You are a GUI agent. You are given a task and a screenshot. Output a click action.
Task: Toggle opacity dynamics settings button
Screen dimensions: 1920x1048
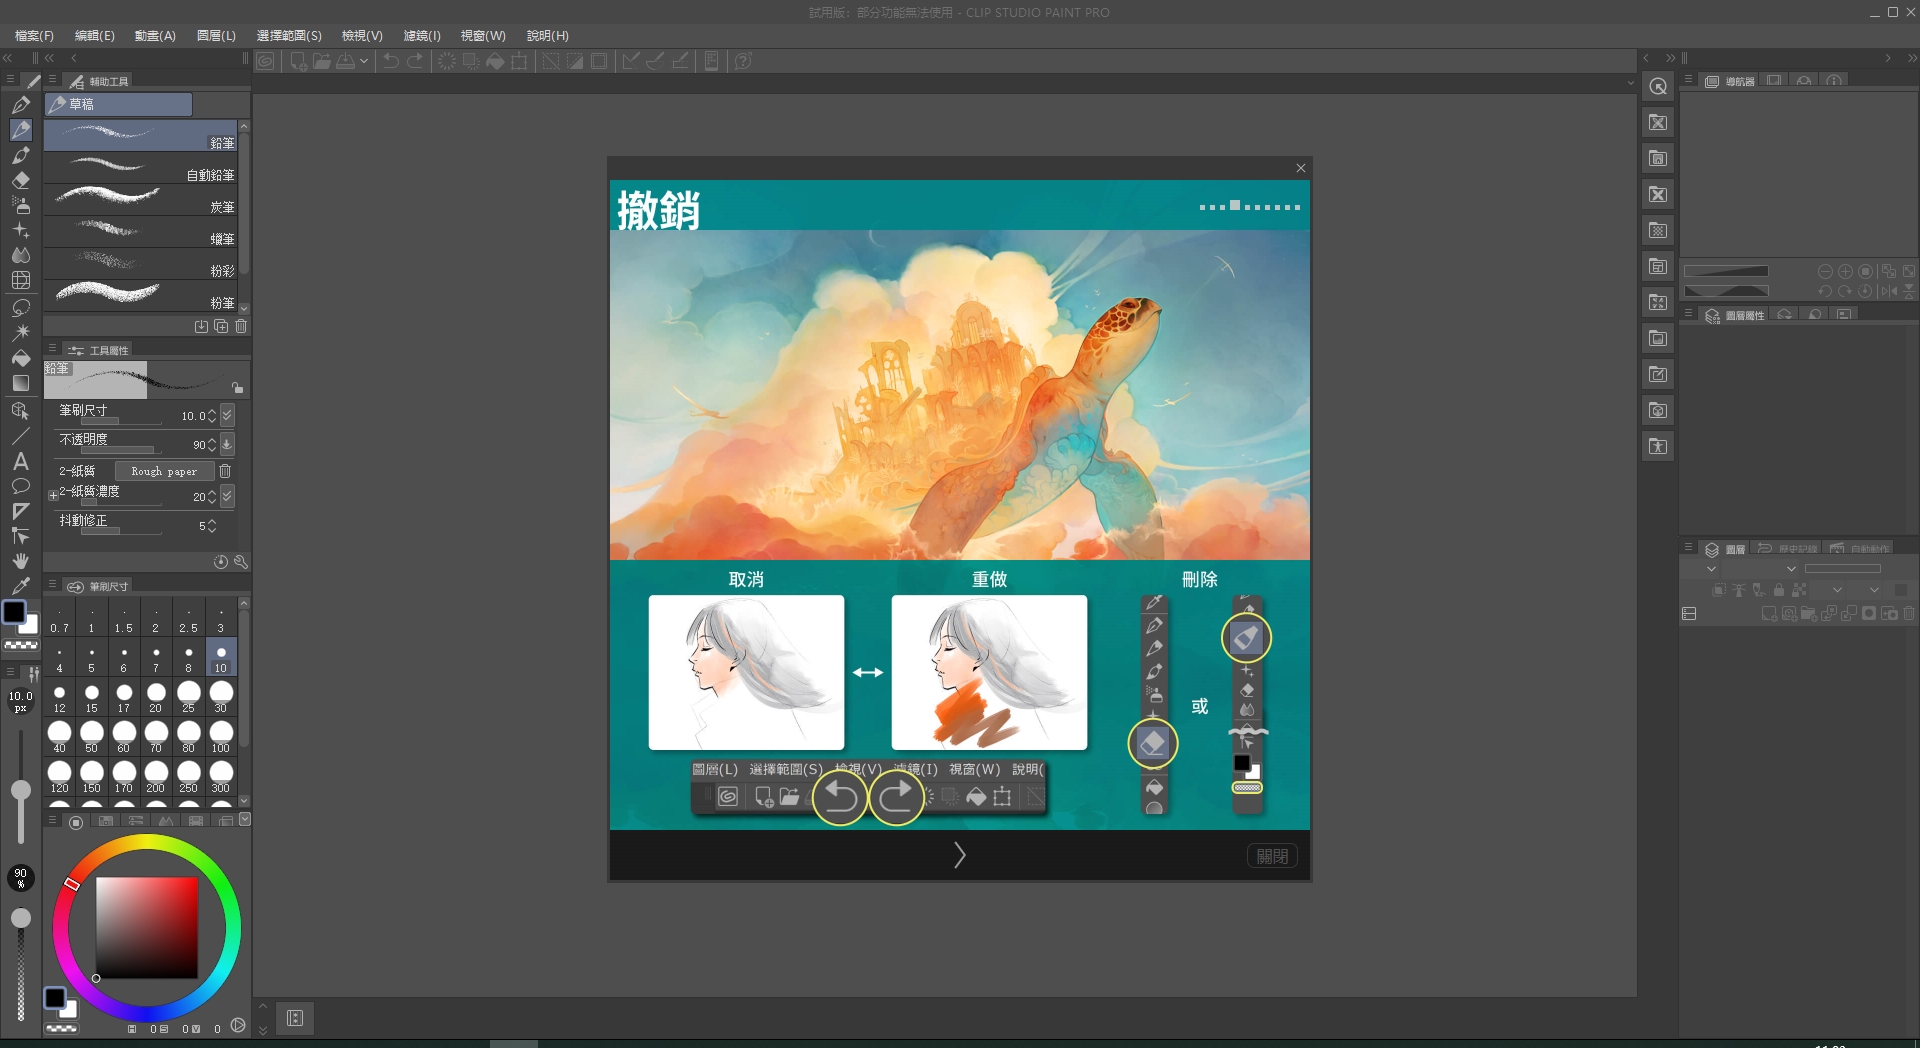pyautogui.click(x=227, y=444)
